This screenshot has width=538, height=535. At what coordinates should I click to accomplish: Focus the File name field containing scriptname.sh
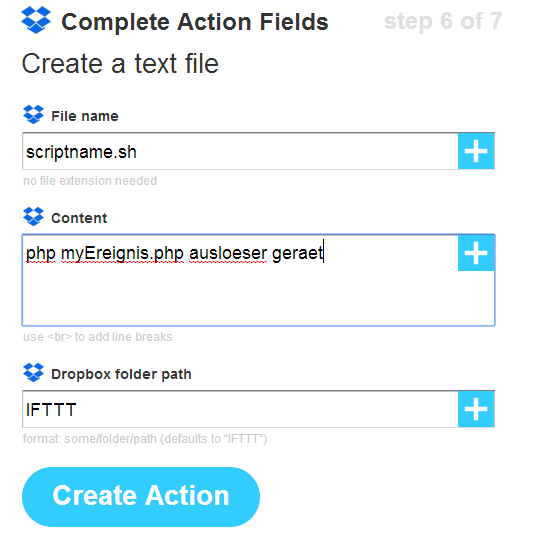click(x=240, y=151)
